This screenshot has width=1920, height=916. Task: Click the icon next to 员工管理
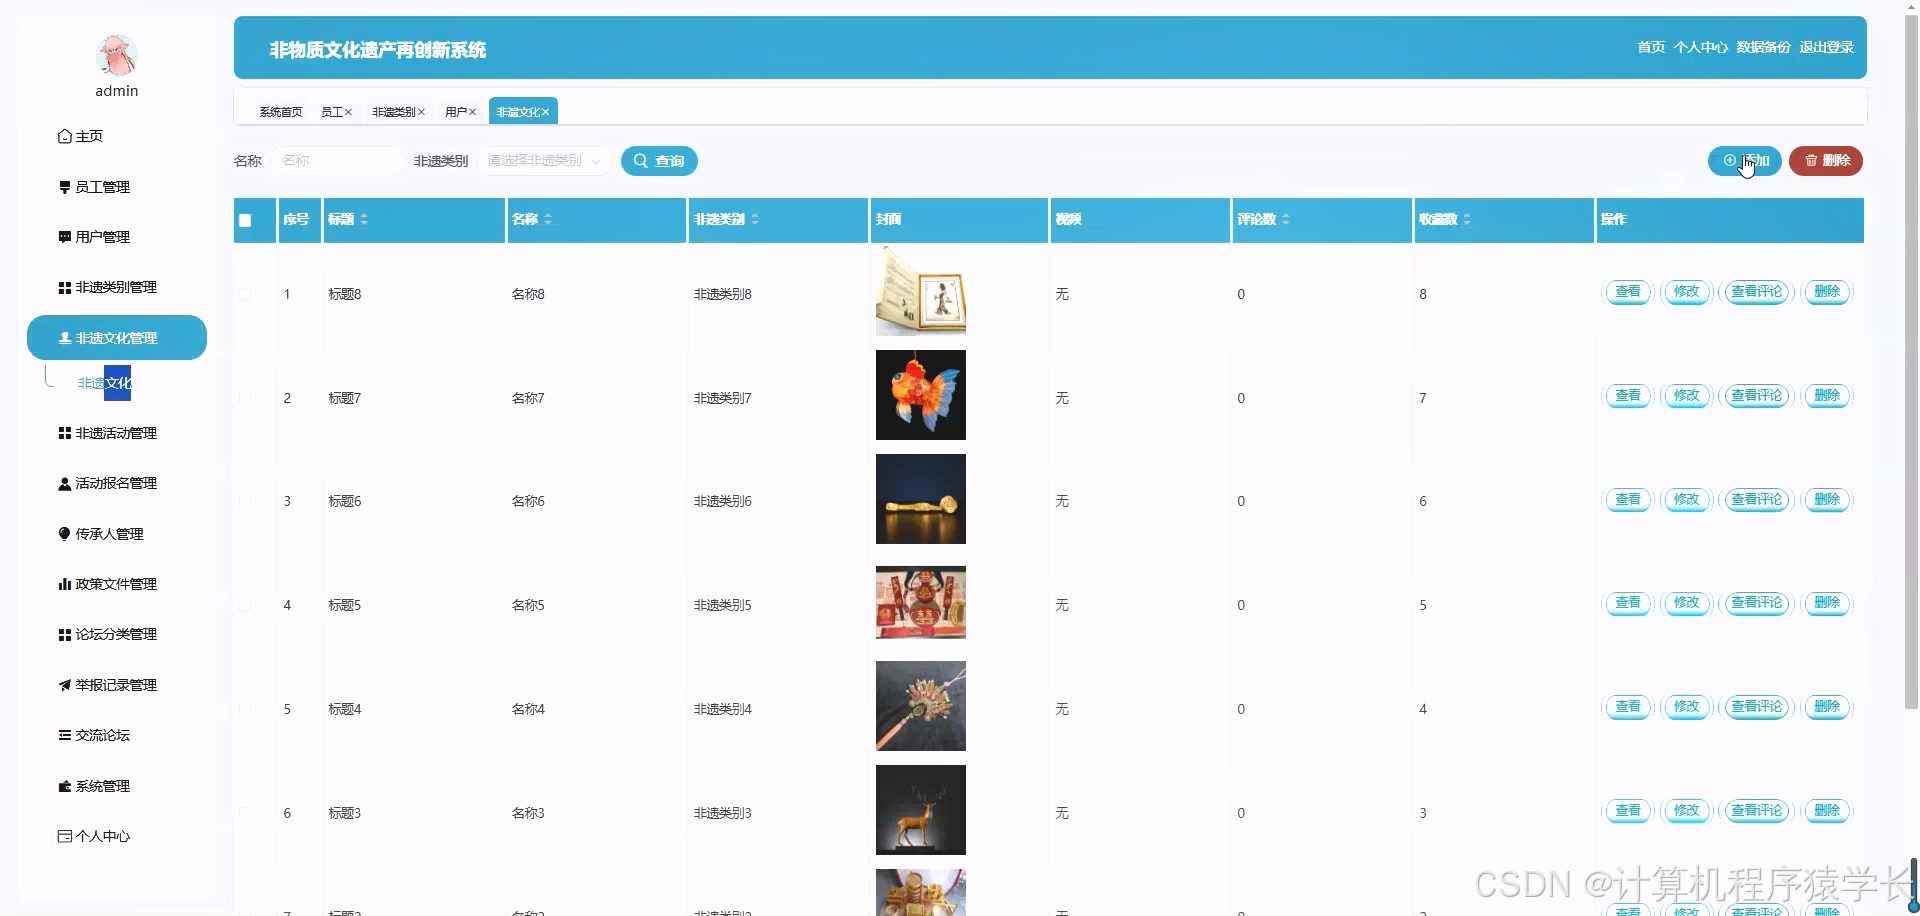(64, 187)
